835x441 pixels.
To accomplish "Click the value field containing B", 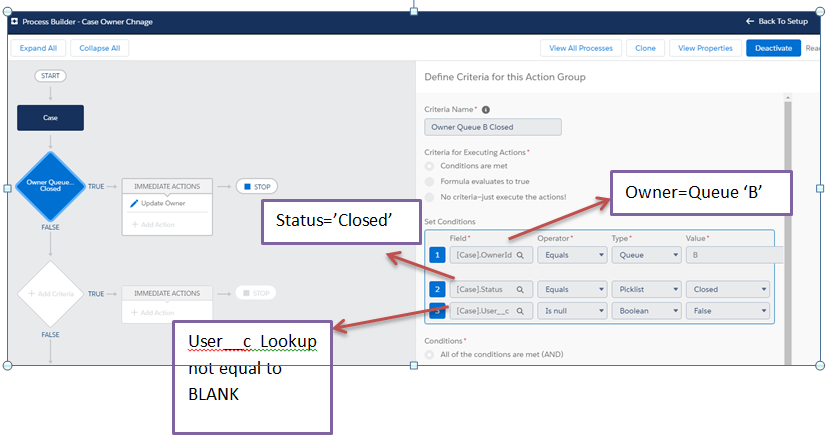I will click(734, 255).
